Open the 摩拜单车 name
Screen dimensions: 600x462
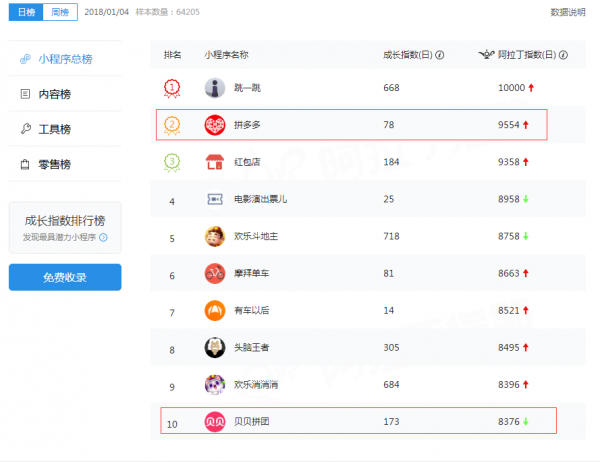point(251,273)
